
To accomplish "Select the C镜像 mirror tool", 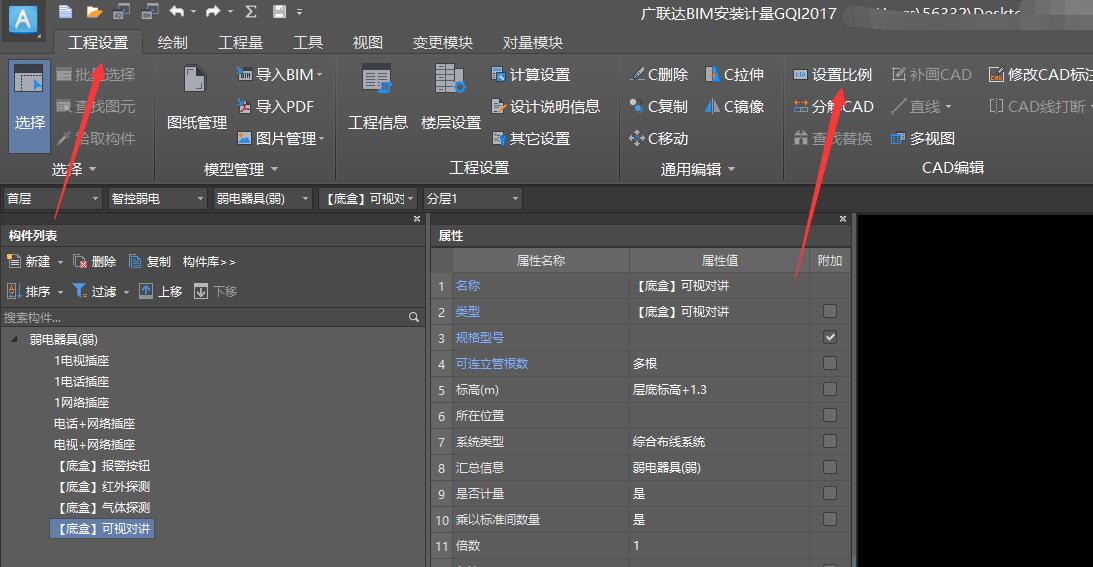I will 735,107.
